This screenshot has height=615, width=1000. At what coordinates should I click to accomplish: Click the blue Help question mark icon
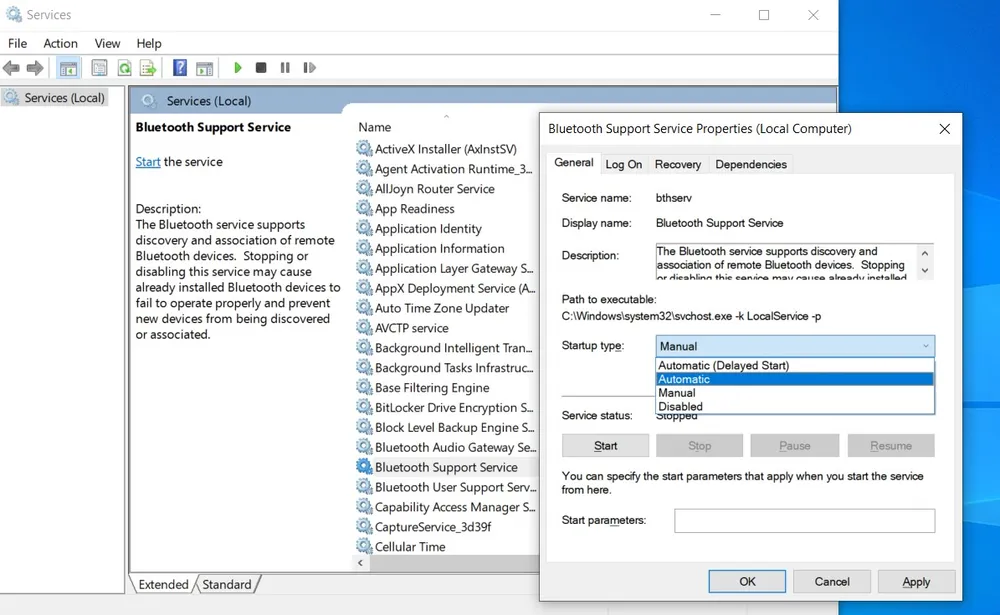tap(180, 68)
